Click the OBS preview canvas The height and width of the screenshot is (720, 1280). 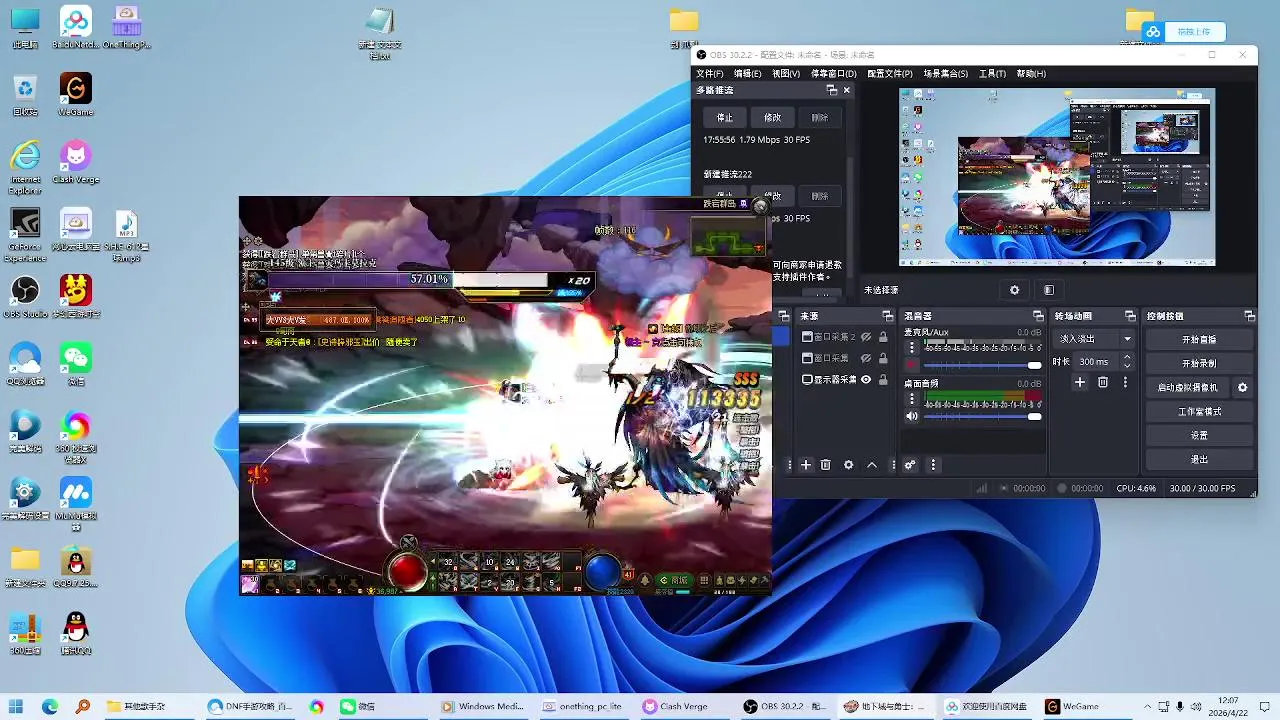[x=1057, y=177]
